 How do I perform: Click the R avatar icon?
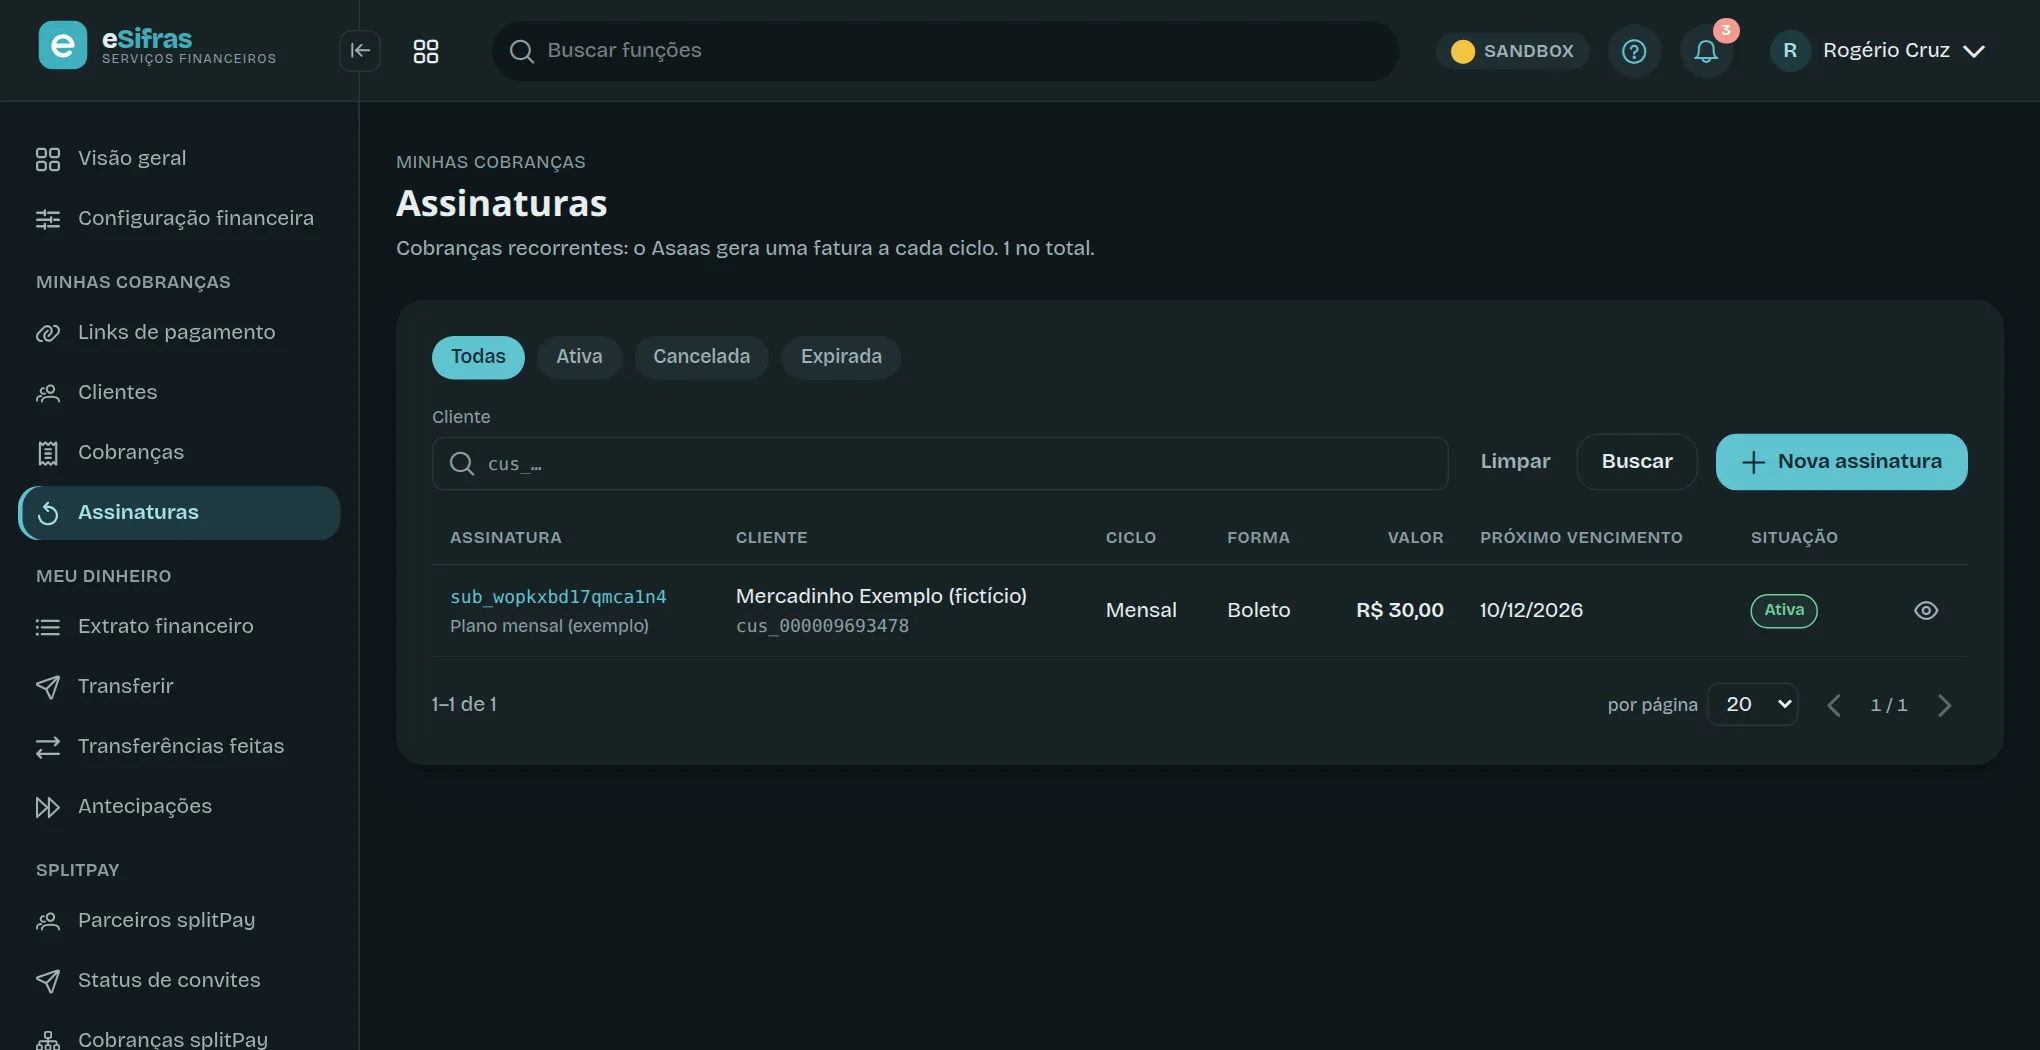point(1790,51)
